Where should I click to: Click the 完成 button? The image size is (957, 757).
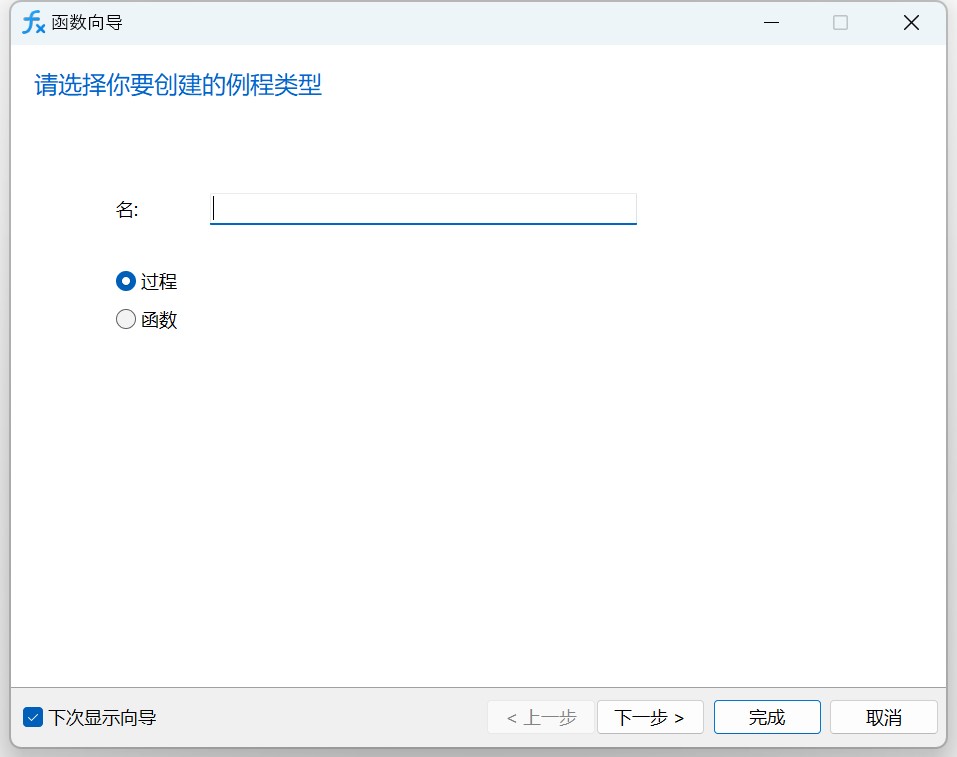tap(767, 717)
